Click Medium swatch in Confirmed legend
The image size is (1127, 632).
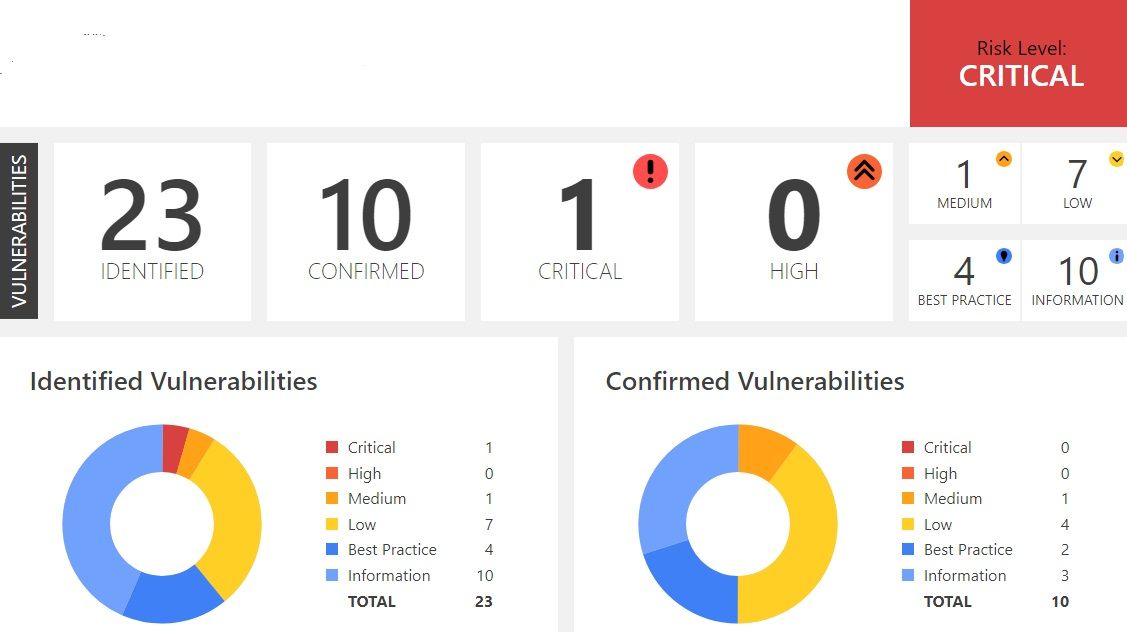[908, 498]
